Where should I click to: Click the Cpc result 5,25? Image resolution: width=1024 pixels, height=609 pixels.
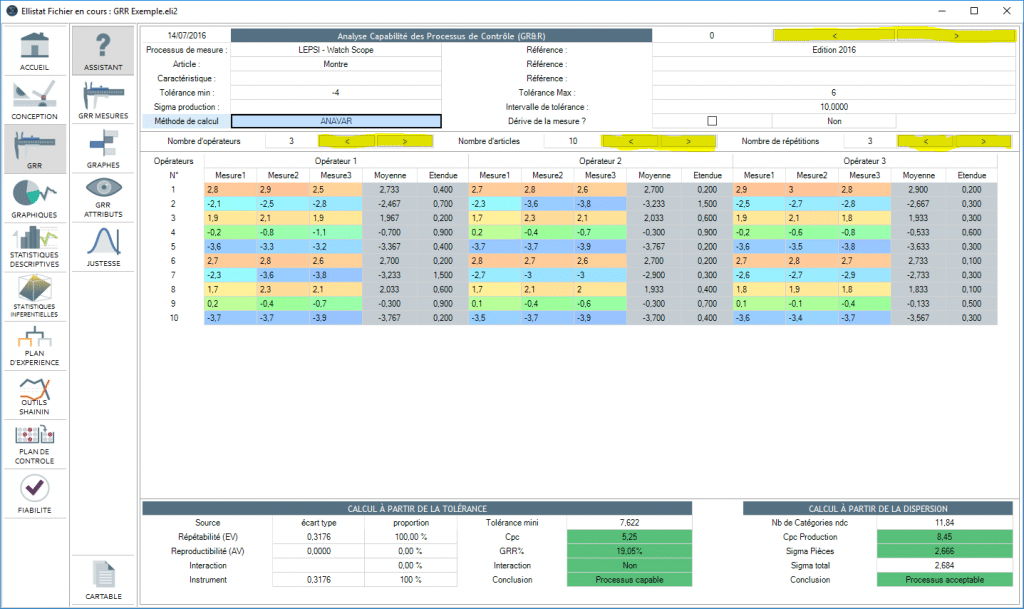[x=630, y=537]
